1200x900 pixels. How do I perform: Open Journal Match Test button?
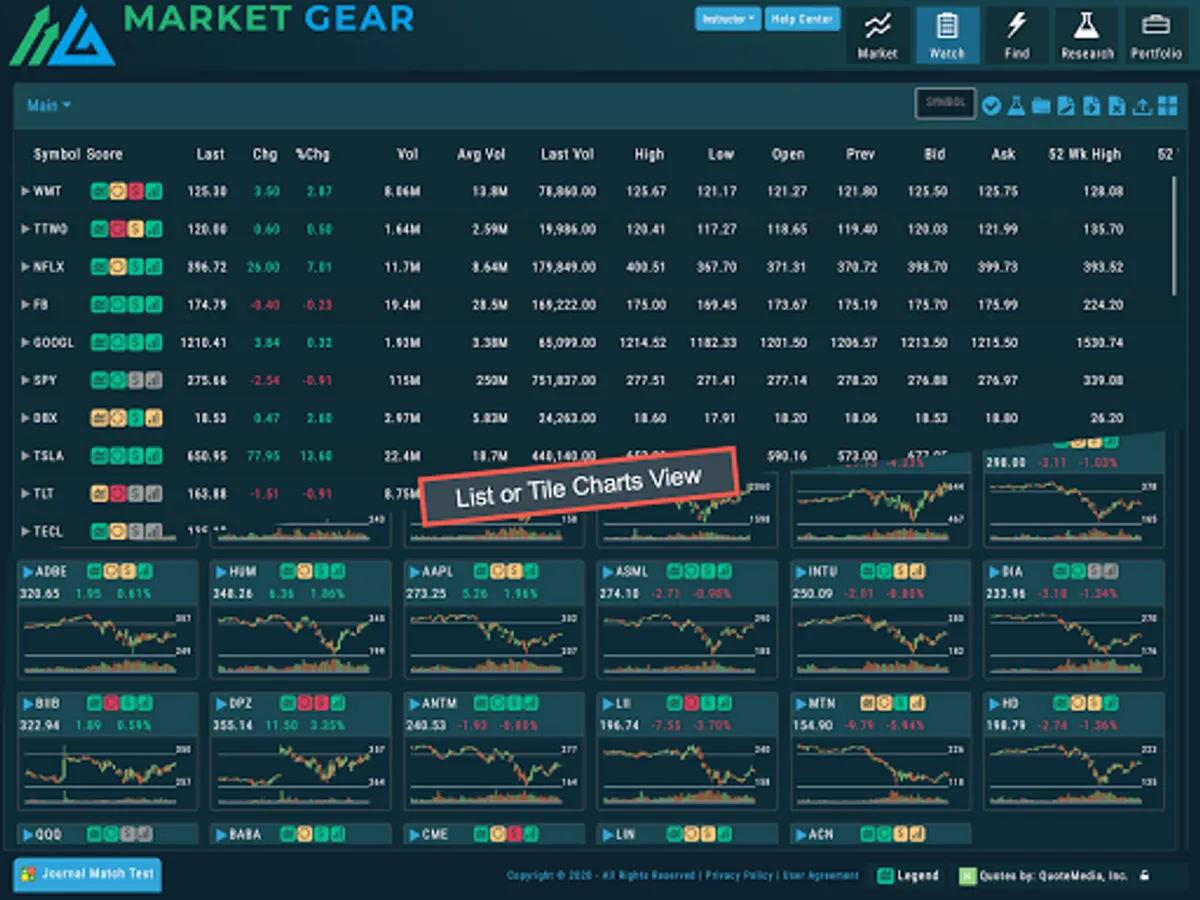click(x=87, y=874)
